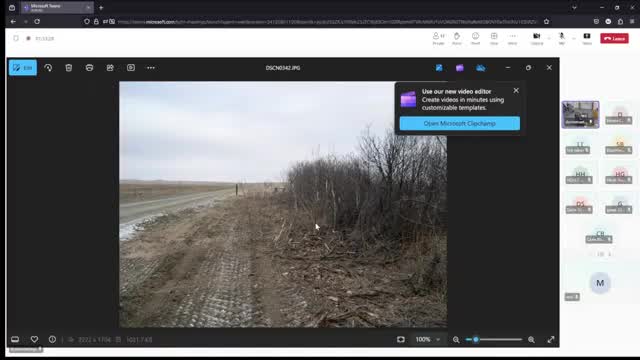
Task: Select the Microsoft Teams browser tab
Action: (57, 7)
